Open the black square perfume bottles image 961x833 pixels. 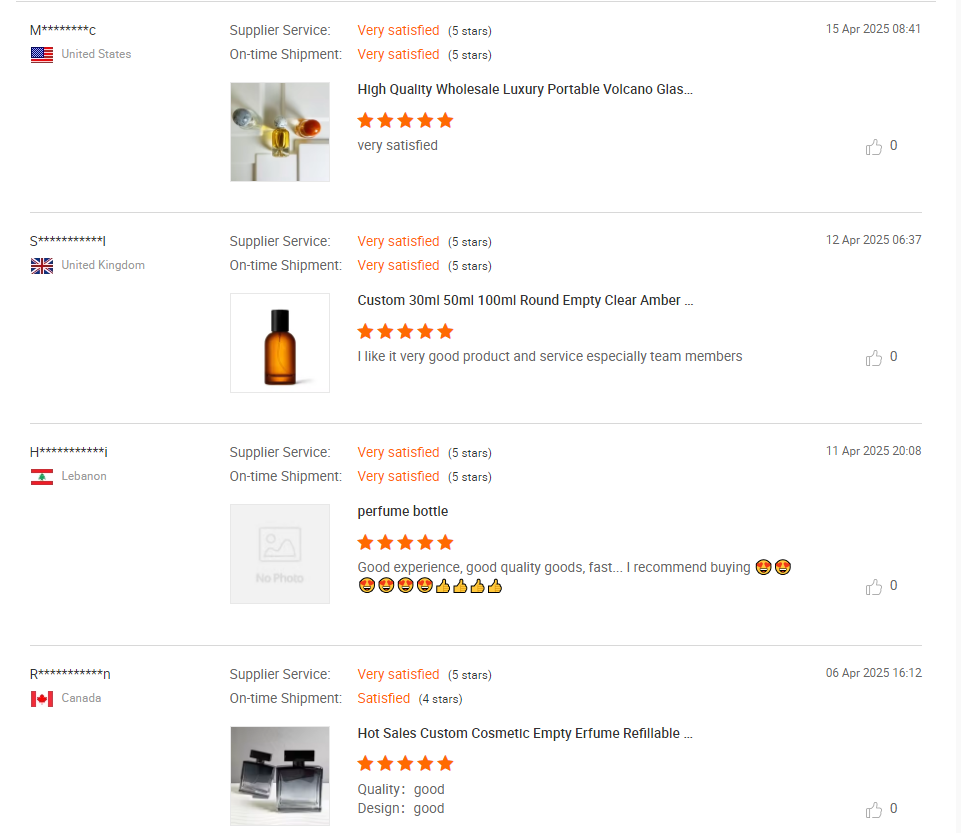coord(279,776)
